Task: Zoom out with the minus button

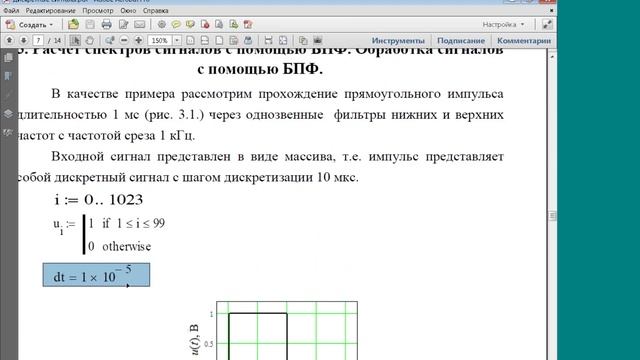Action: 124,40
